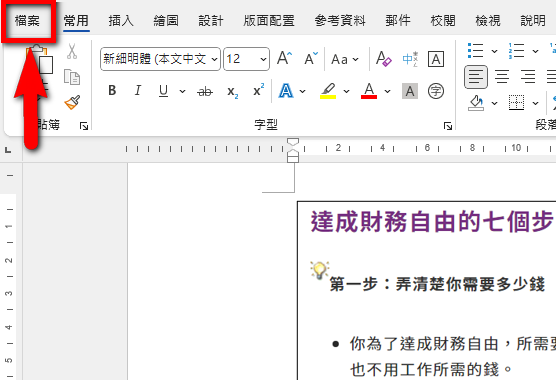Apply numbered list
556x380 pixels.
pos(516,51)
